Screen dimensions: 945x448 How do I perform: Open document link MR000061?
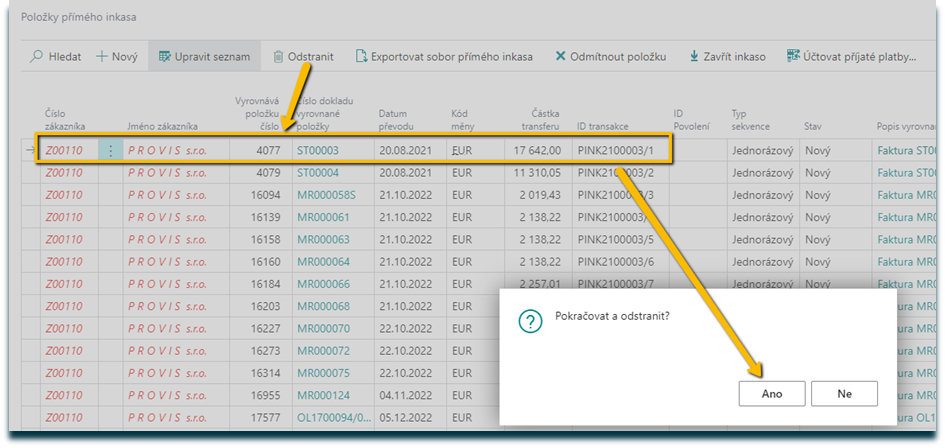click(x=323, y=217)
